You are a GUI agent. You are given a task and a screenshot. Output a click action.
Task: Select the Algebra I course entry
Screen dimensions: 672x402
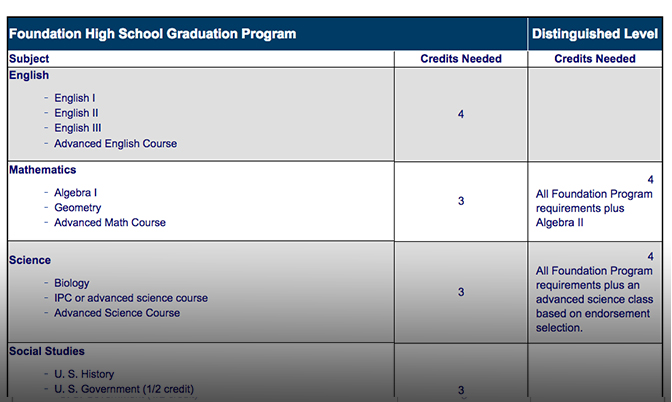pos(75,192)
